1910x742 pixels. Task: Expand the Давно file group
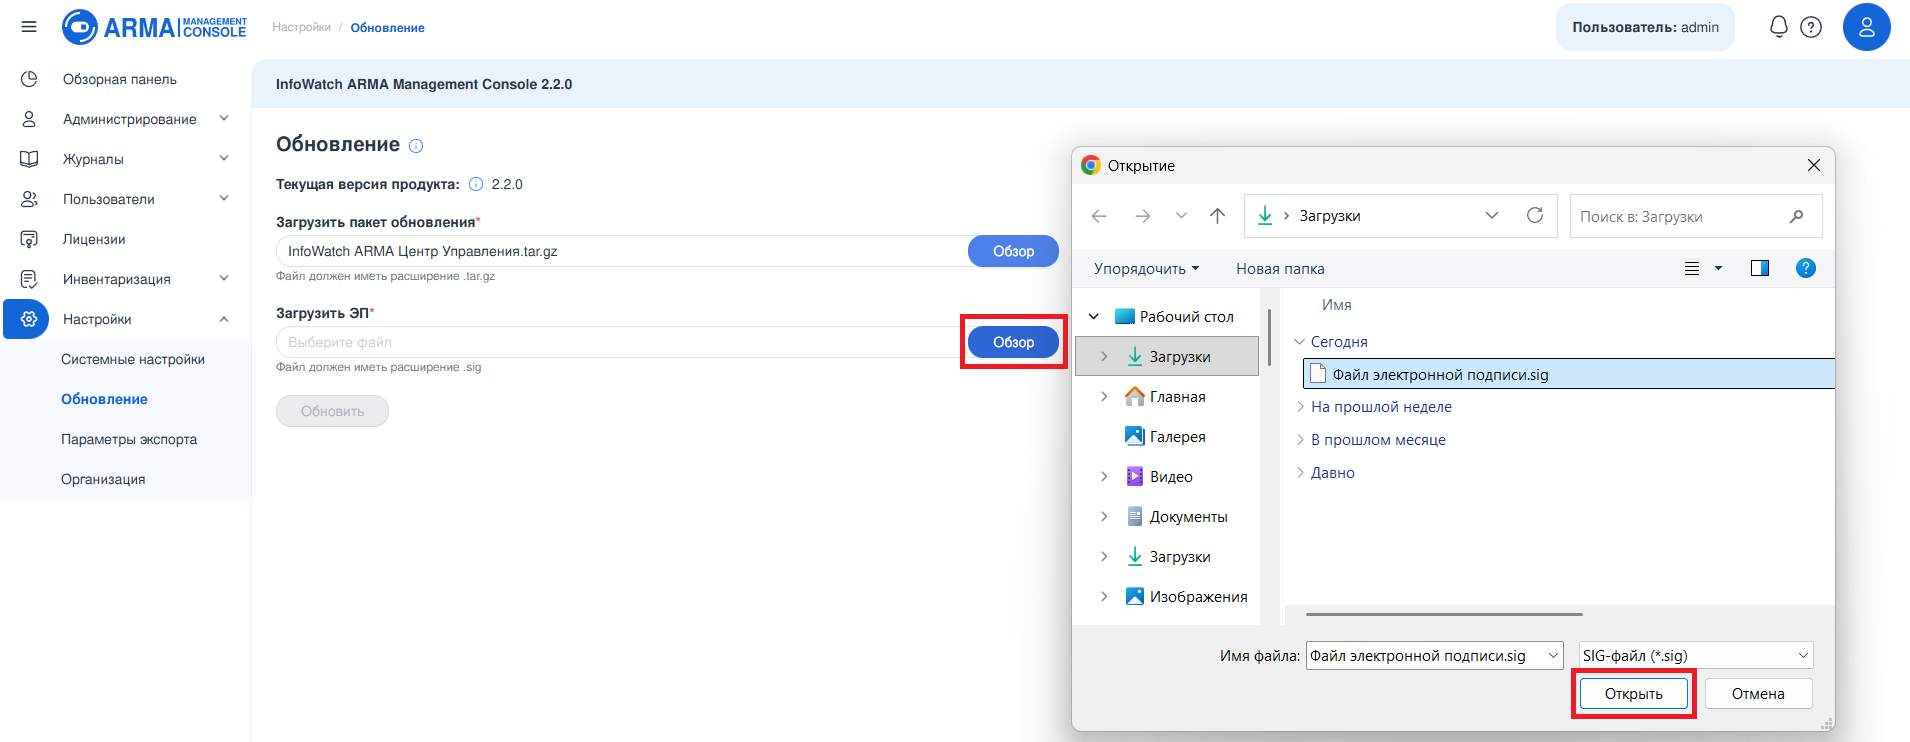click(x=1300, y=472)
